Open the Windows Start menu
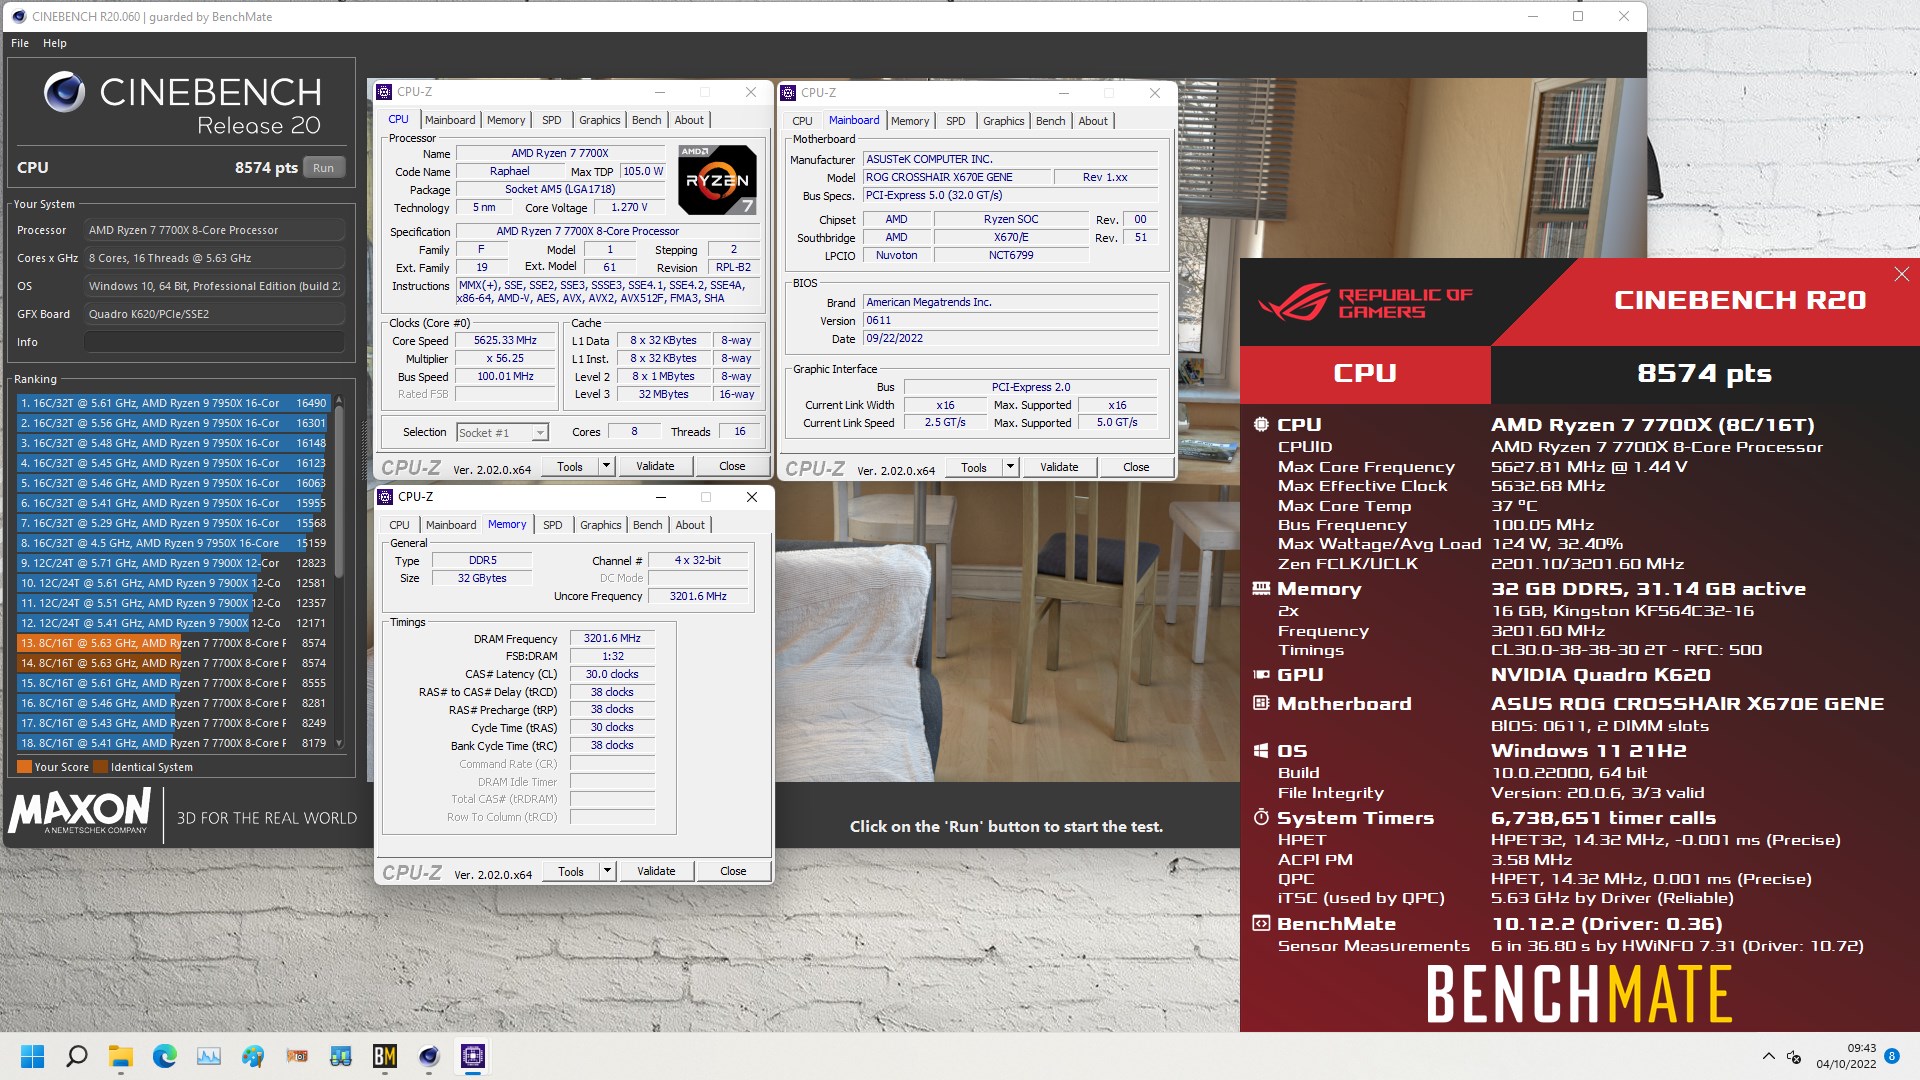Image resolution: width=1920 pixels, height=1080 pixels. click(33, 1056)
